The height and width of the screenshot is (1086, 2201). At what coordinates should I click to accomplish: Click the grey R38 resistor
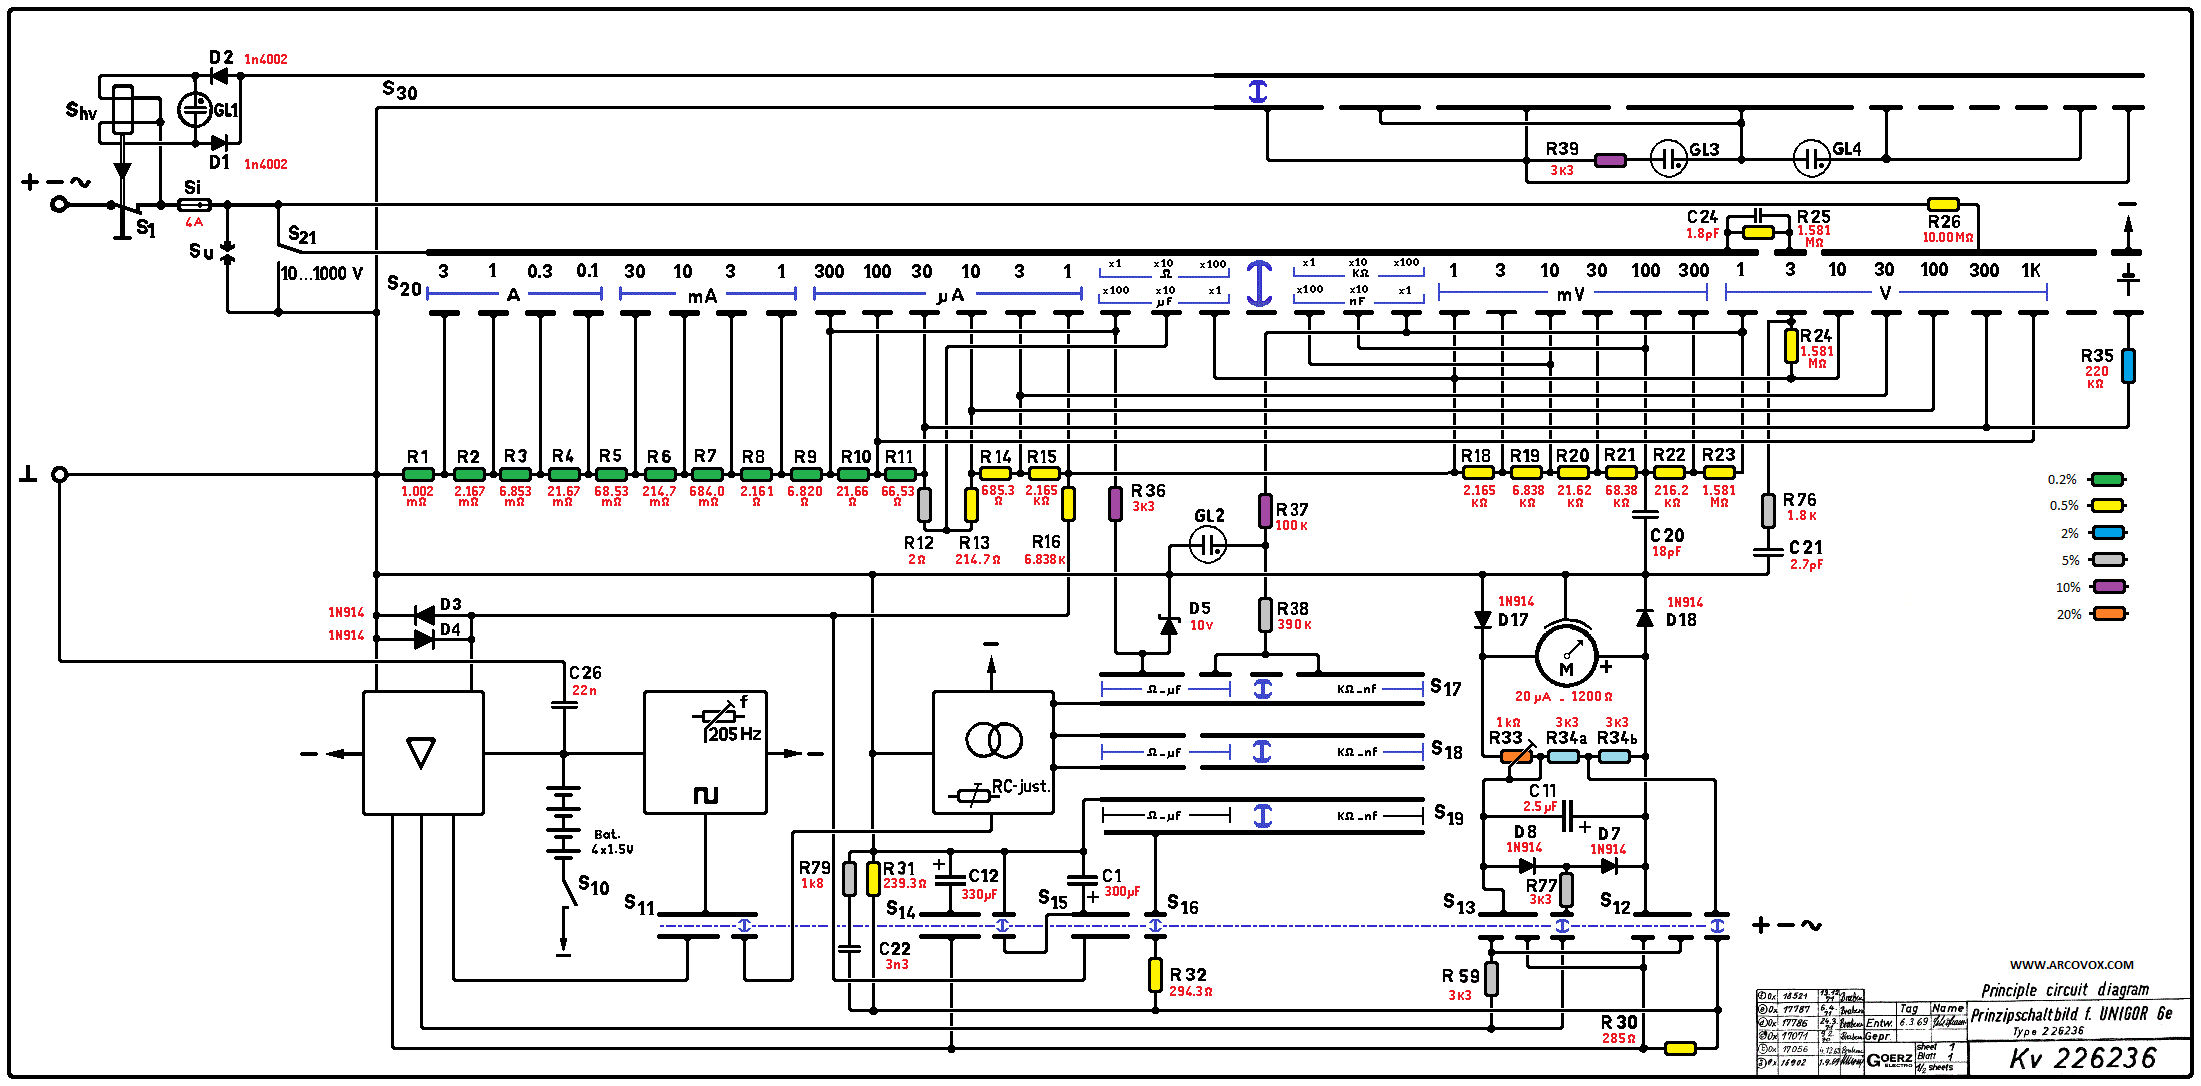1265,614
